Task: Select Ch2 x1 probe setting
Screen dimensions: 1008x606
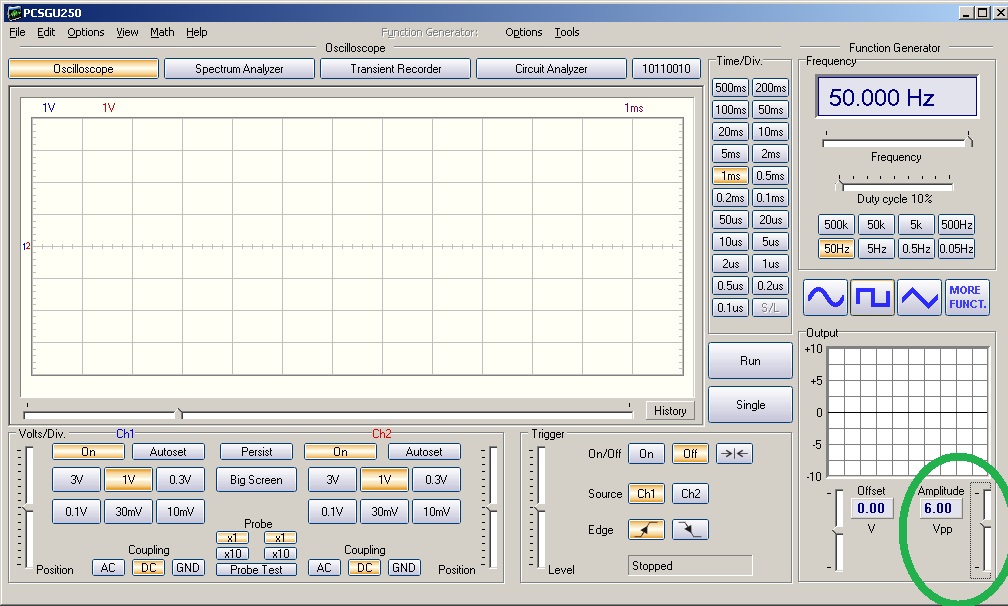Action: [280, 538]
